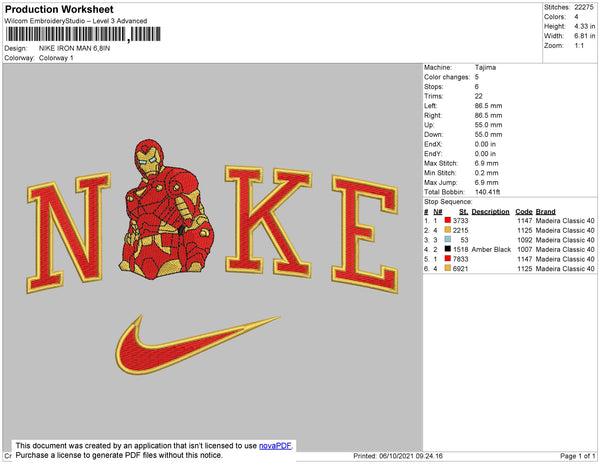Select the Min Stitch value 0.2 mm
Viewport: 600px width, 464px height.
pos(487,173)
